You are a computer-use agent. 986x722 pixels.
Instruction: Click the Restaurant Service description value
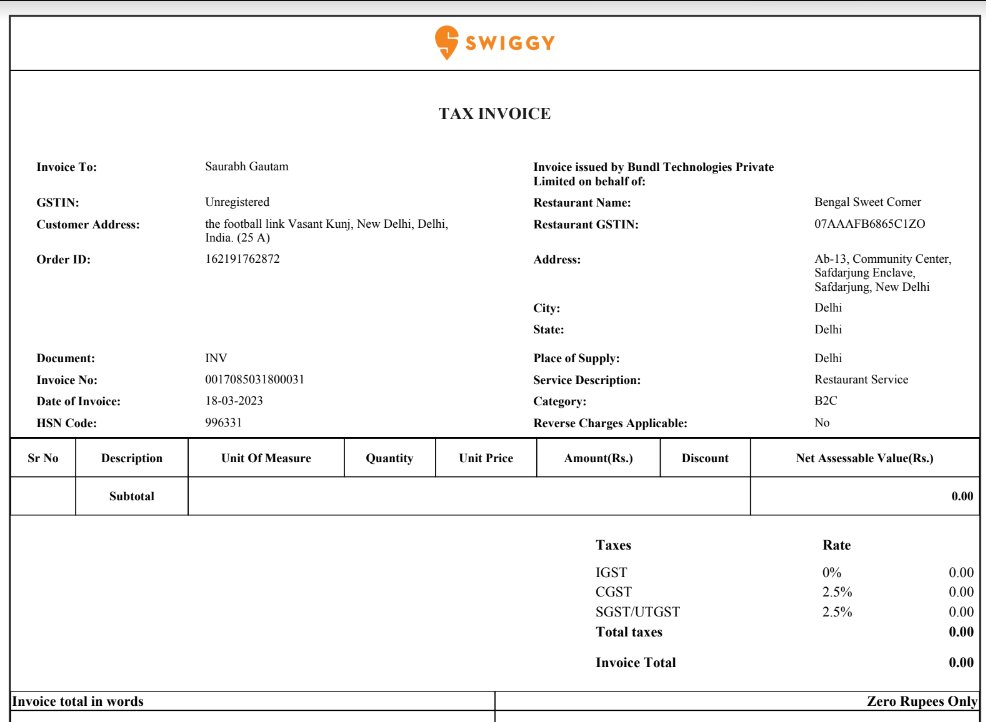pos(861,379)
